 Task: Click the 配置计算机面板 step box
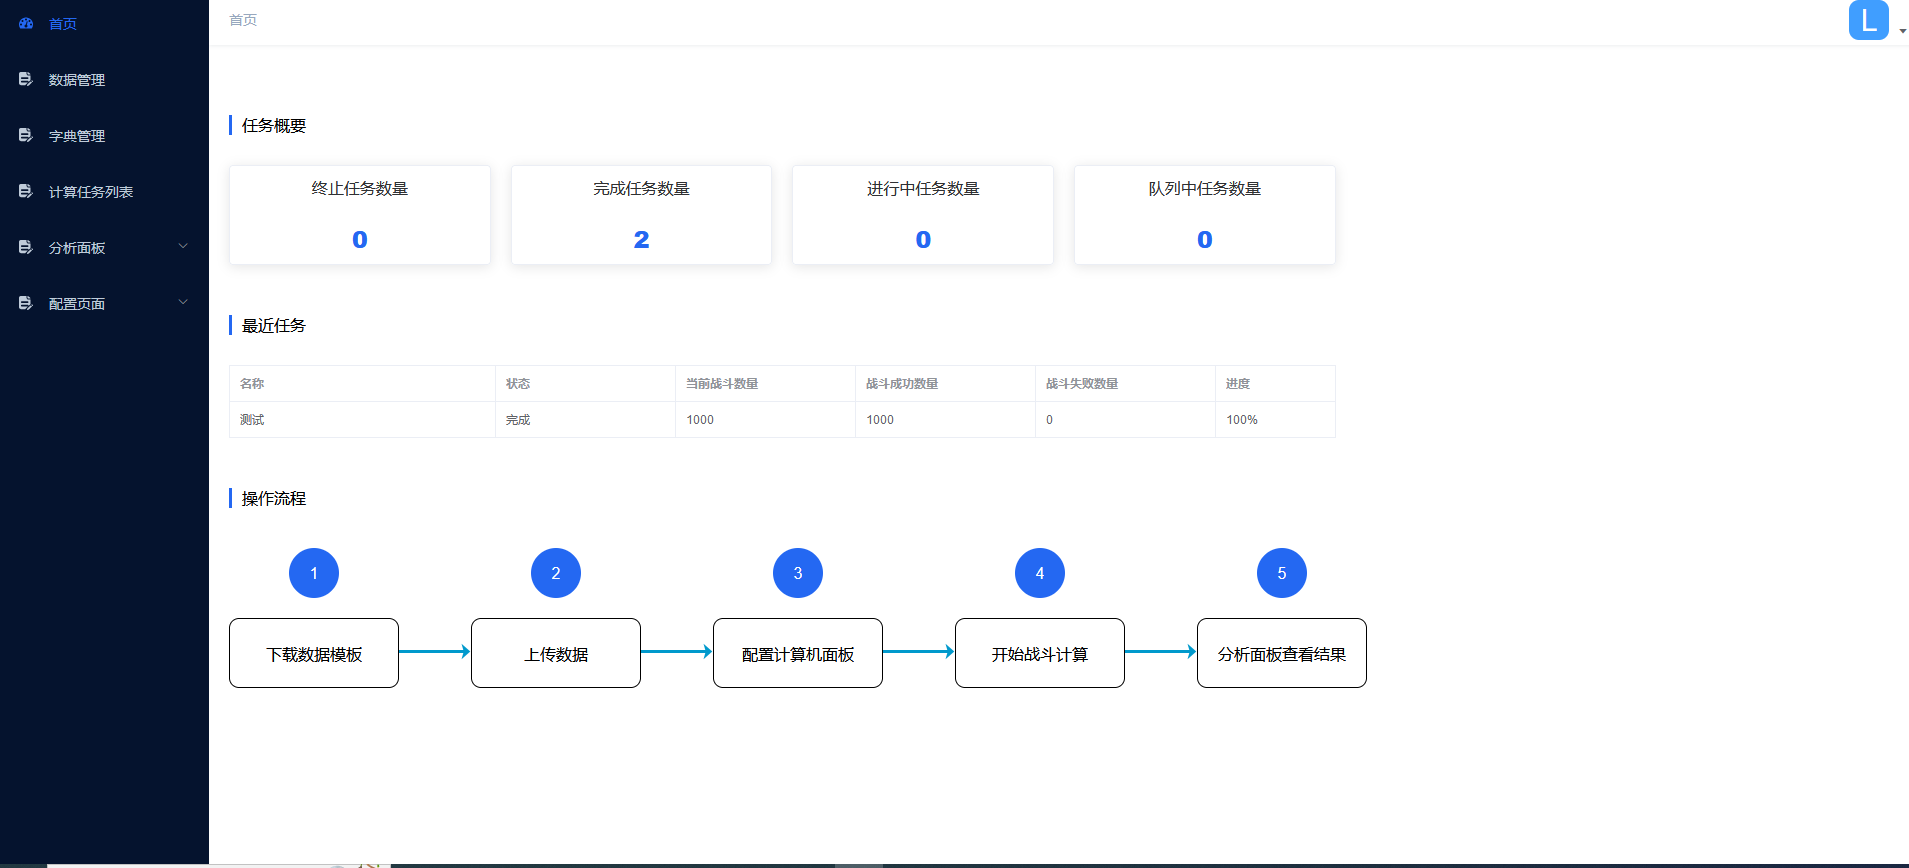click(x=798, y=653)
